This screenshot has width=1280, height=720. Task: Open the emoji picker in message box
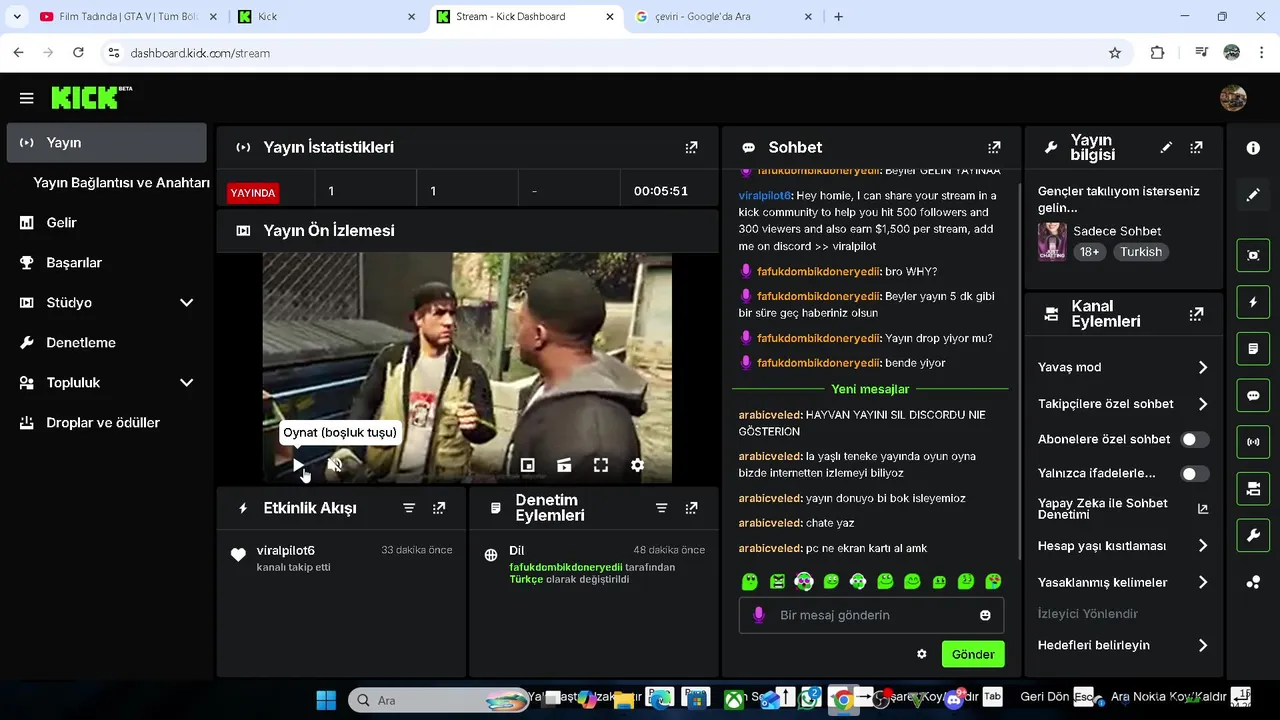[x=985, y=615]
